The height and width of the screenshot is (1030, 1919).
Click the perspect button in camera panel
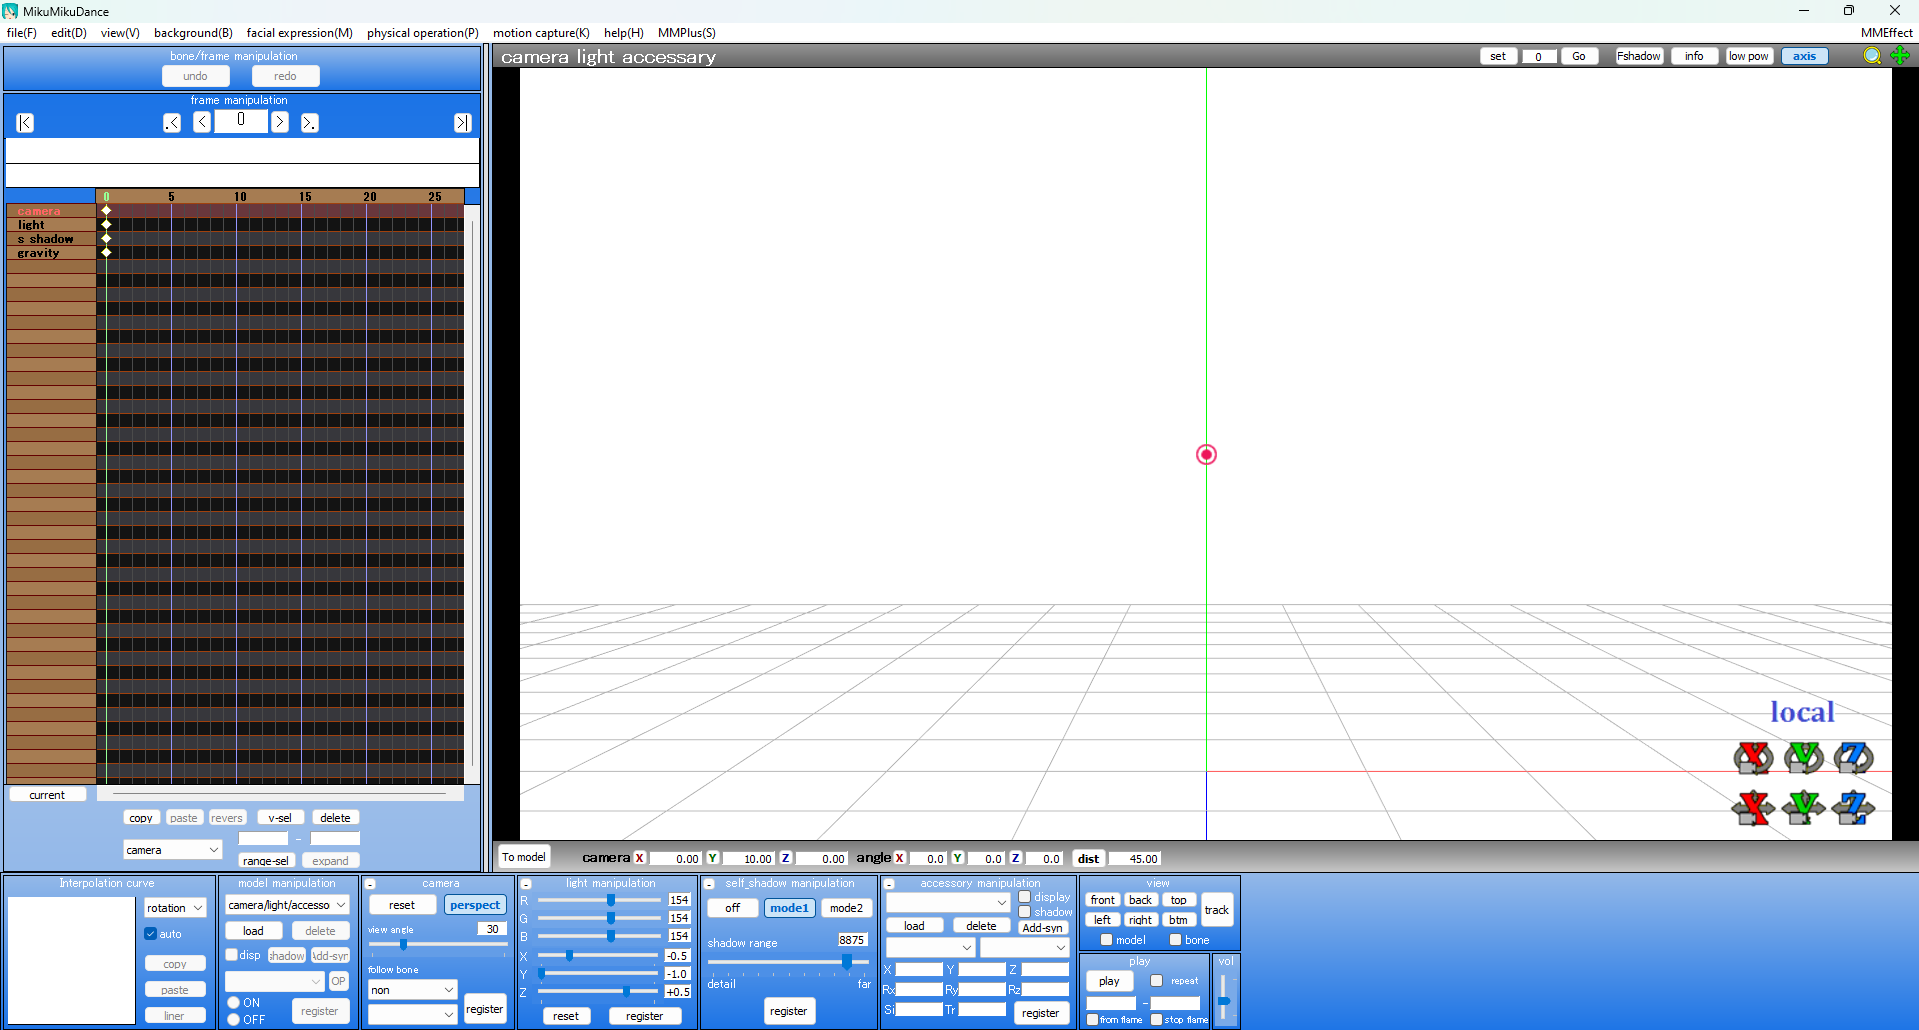coord(475,904)
